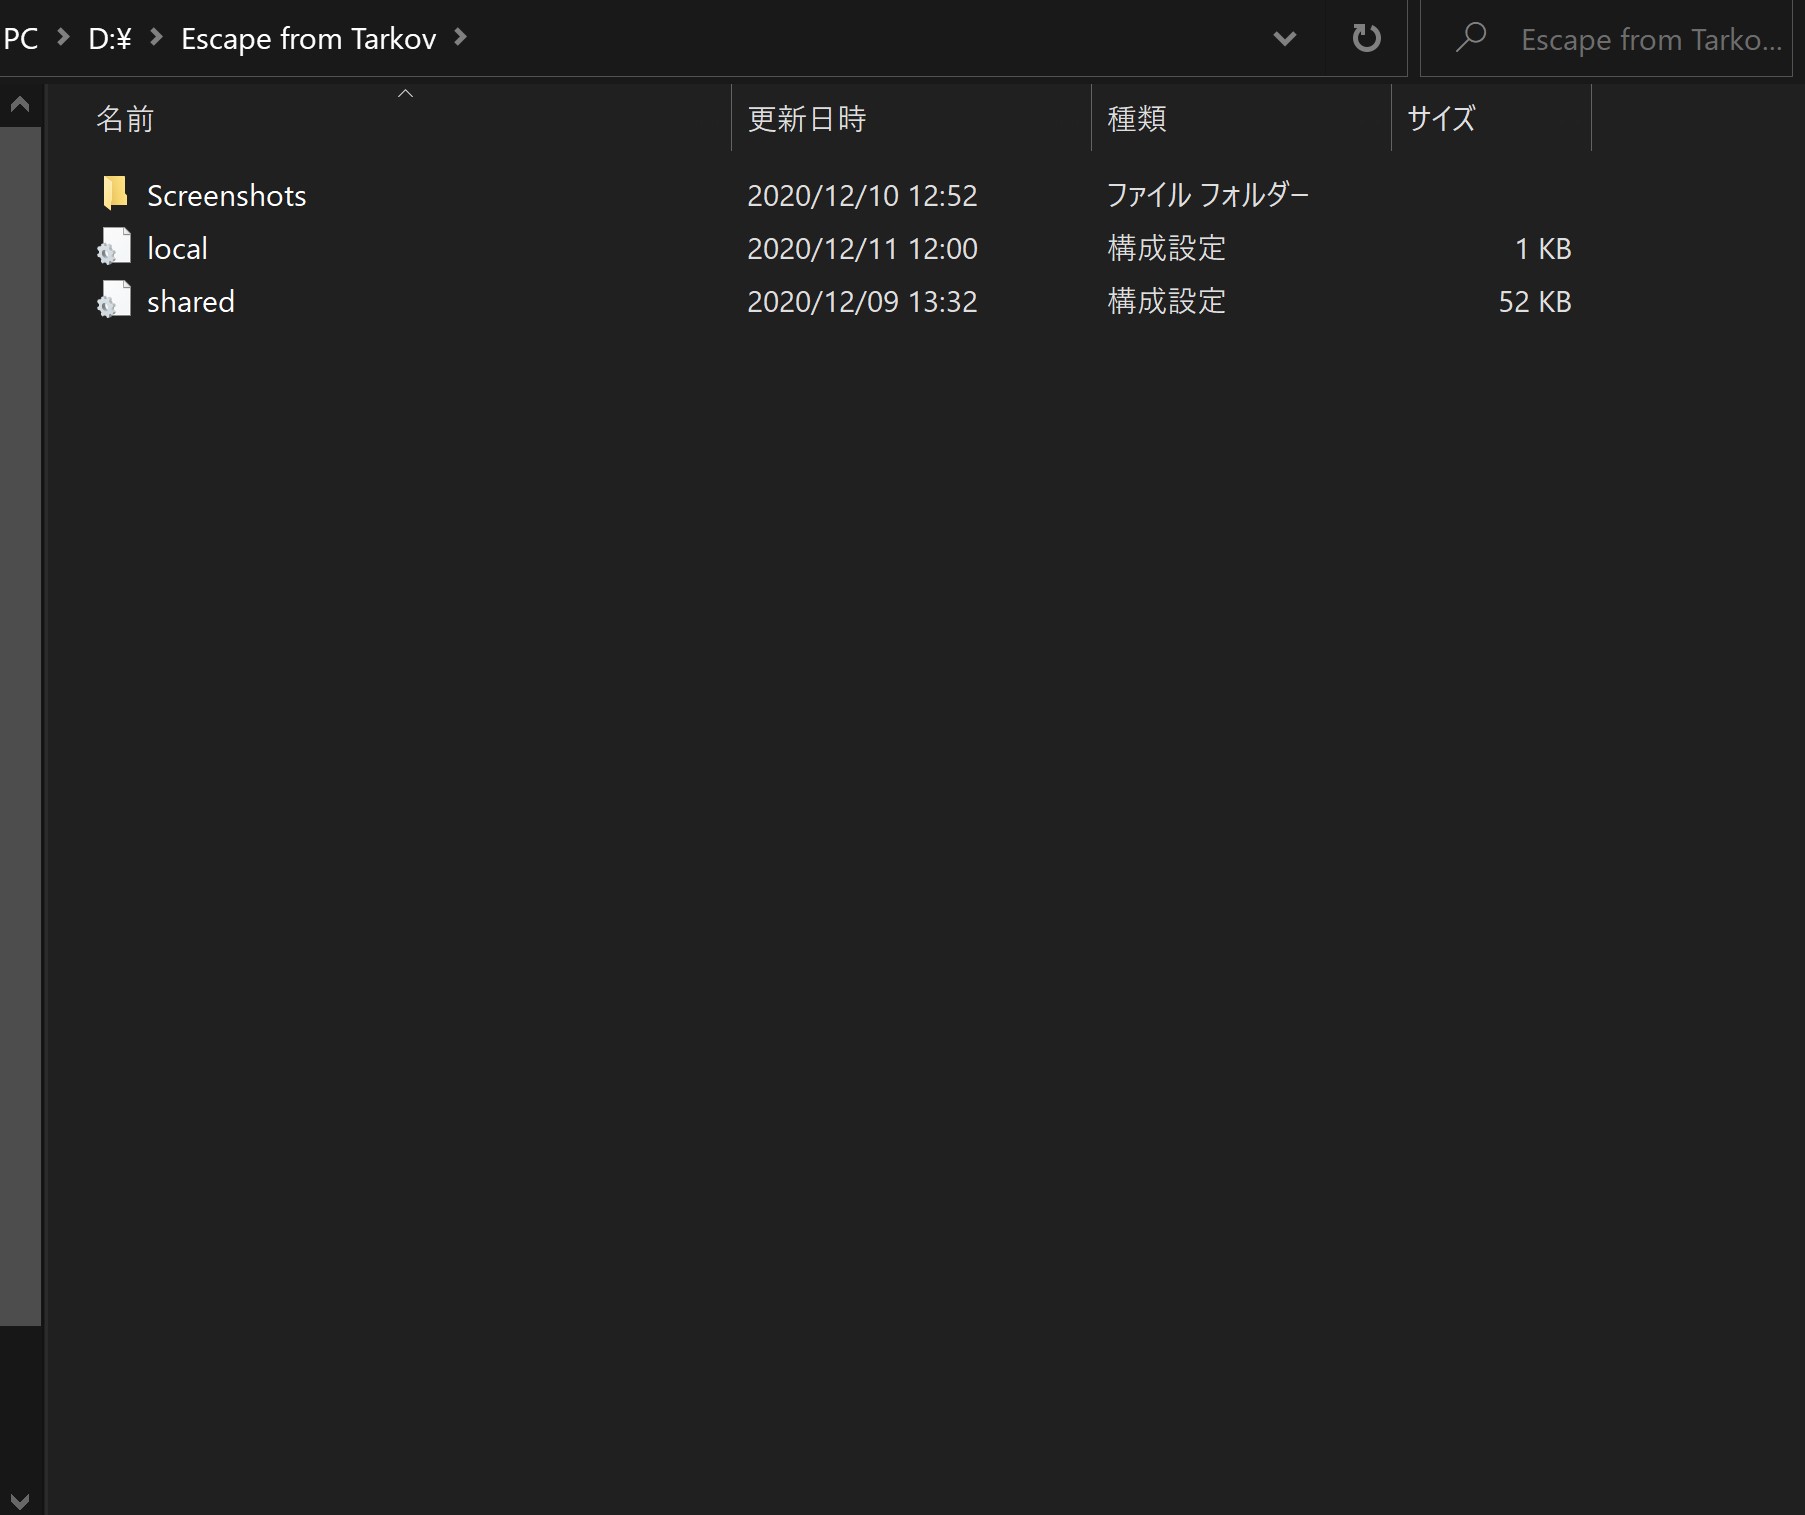The image size is (1805, 1515).
Task: Click navigation pane scroll down arrow
Action: [x=20, y=1500]
